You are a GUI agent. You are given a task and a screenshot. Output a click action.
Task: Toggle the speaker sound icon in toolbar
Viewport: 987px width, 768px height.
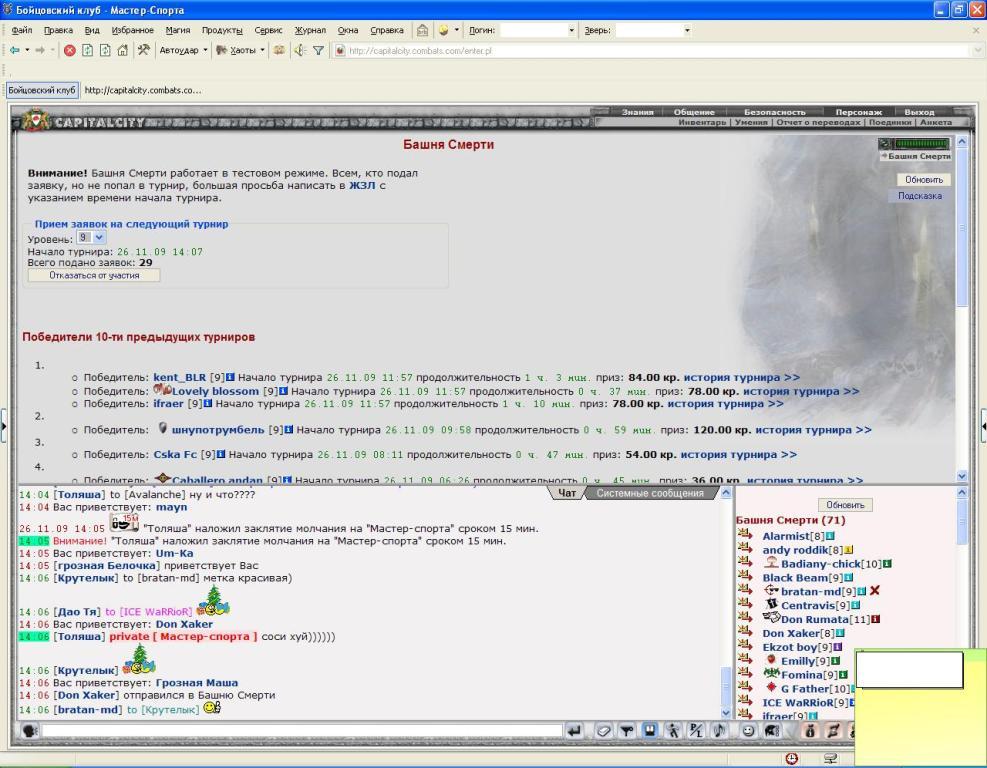coord(300,50)
